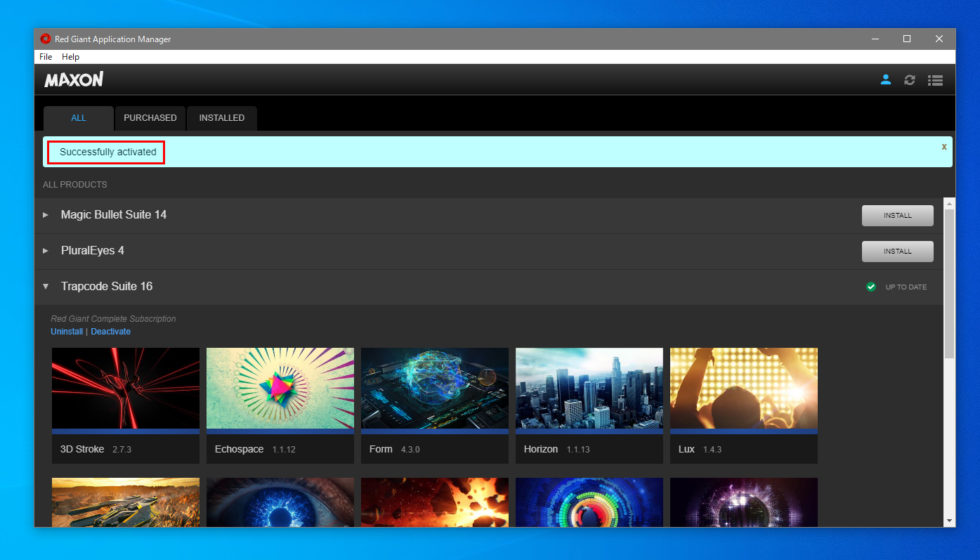Screen dimensions: 980x560
Task: Select the Echospace thumbnail
Action: [x=280, y=389]
